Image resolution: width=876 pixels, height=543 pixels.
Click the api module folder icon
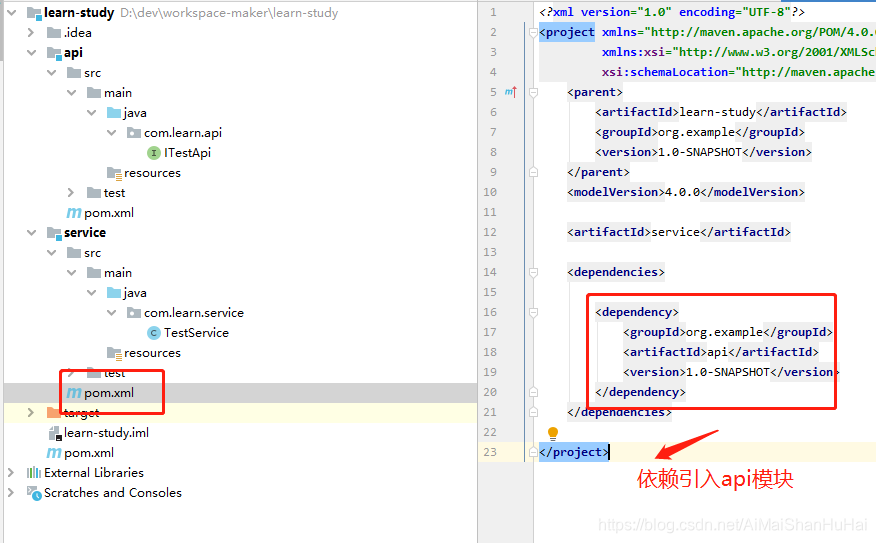(54, 53)
